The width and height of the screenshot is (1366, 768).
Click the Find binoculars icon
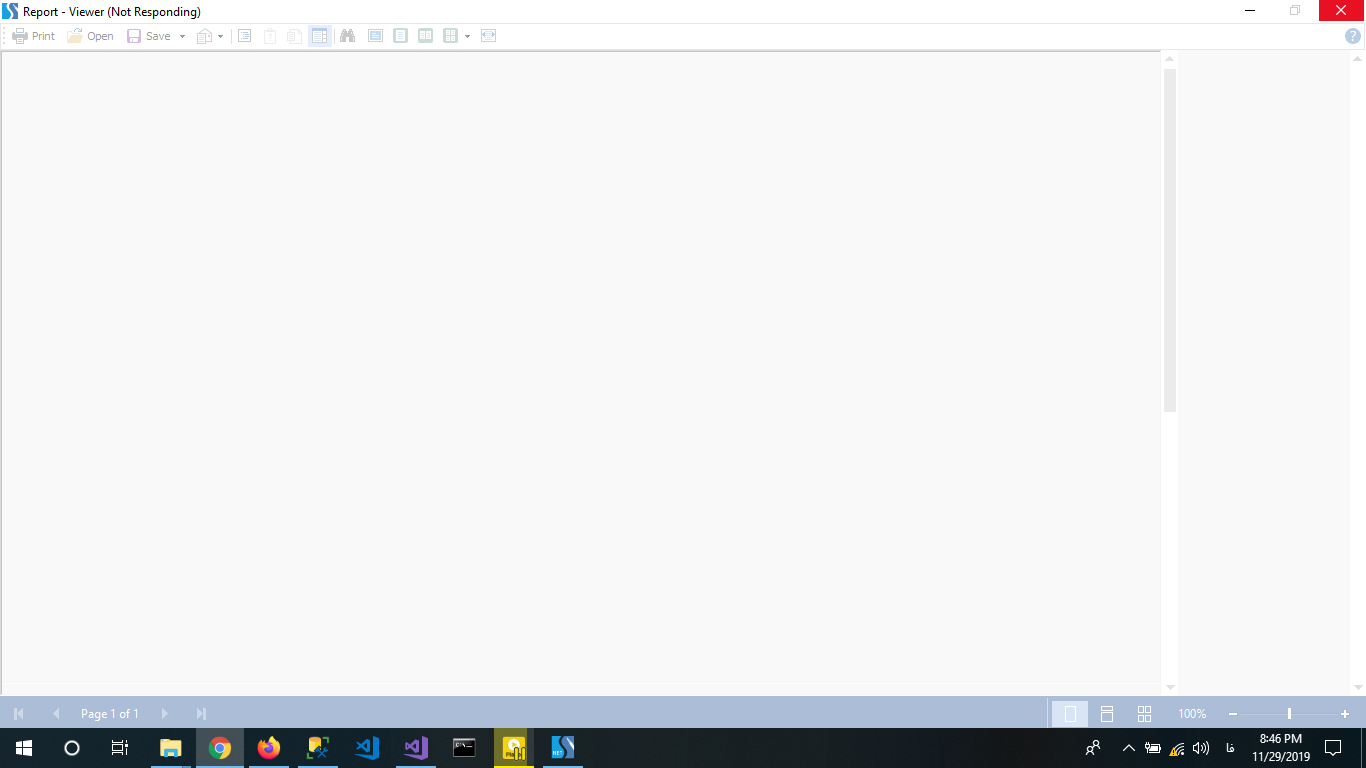coord(347,36)
